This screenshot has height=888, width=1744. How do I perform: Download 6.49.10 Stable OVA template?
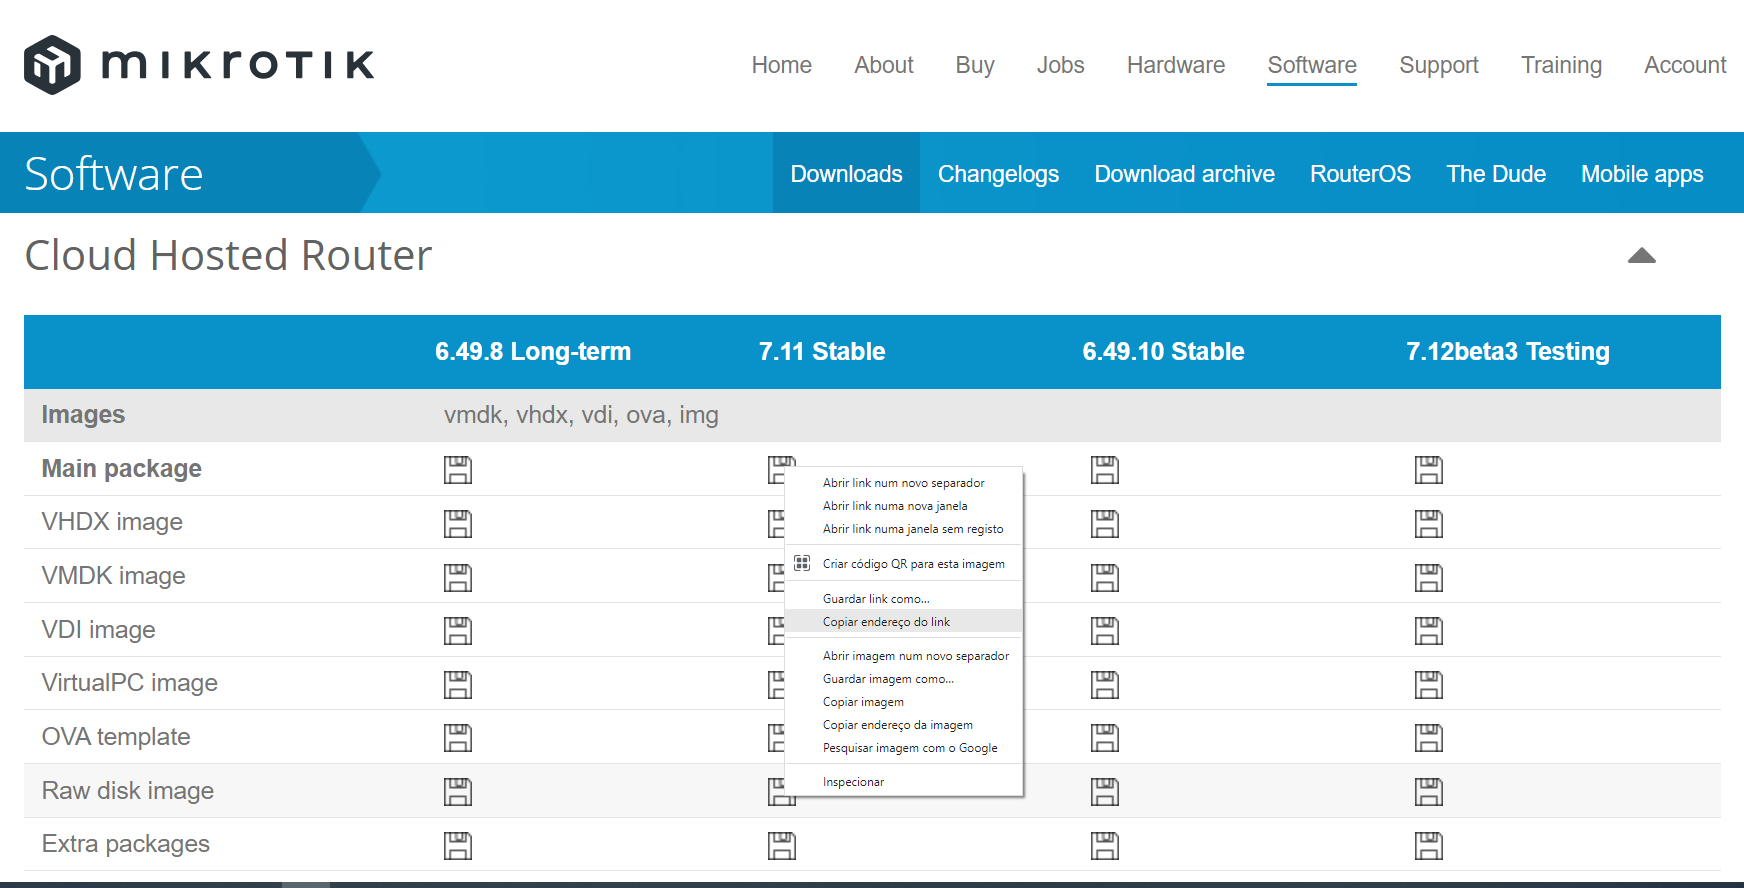coord(1105,738)
